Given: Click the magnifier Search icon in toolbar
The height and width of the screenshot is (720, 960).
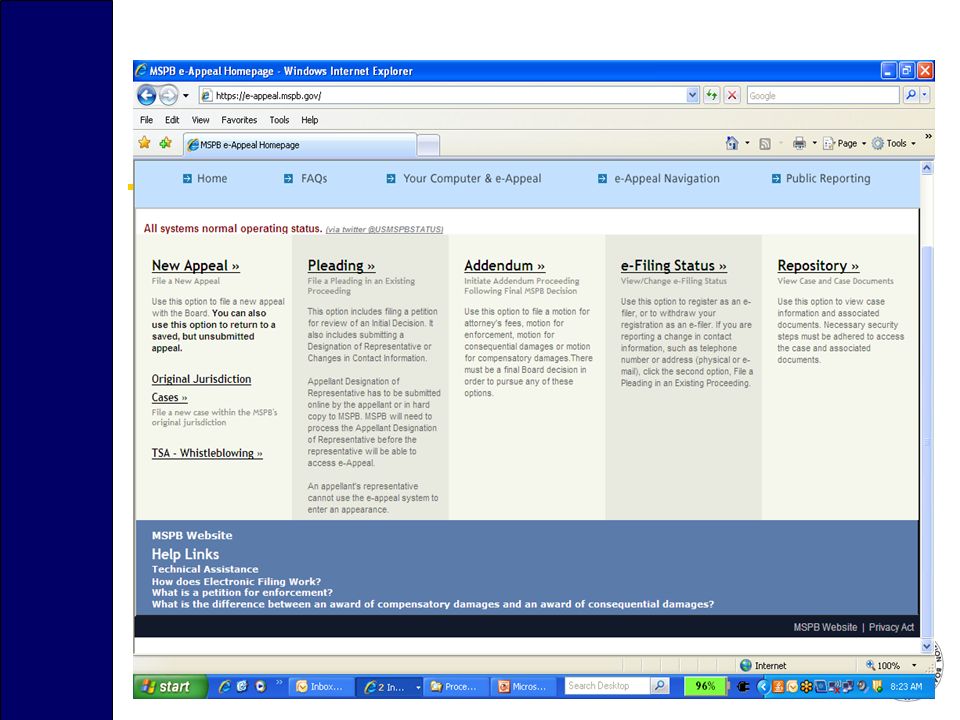Looking at the screenshot, I should [911, 95].
